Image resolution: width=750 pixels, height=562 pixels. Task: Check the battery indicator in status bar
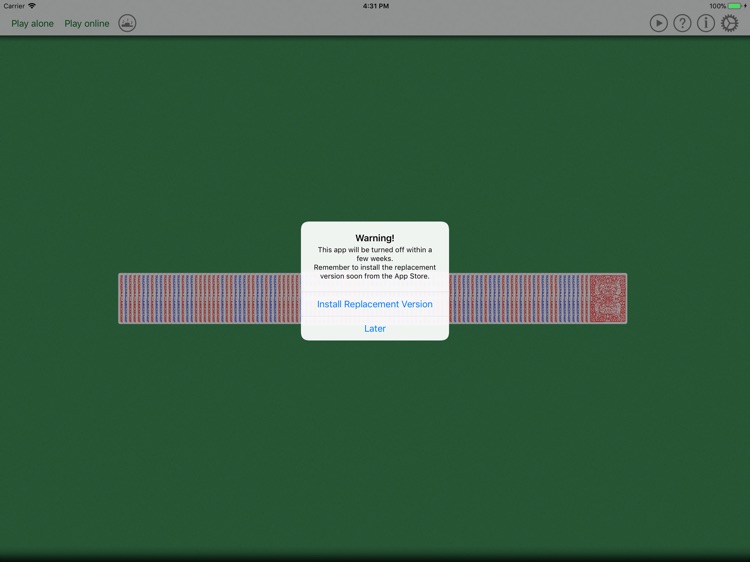point(736,6)
